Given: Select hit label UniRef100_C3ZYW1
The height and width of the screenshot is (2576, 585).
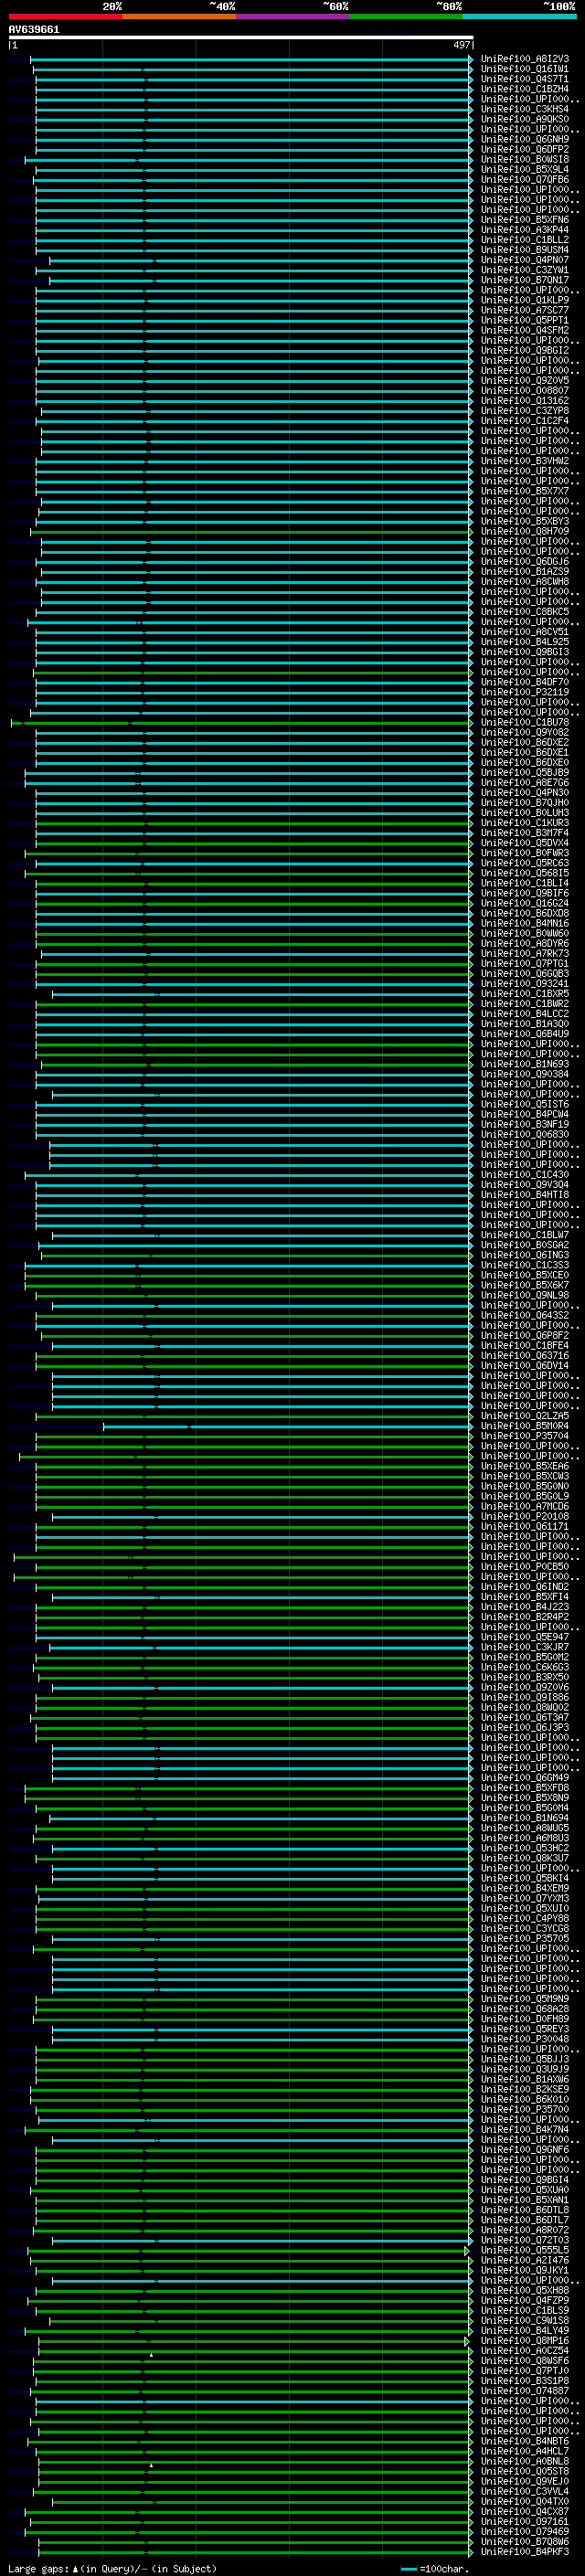Looking at the screenshot, I should [525, 270].
